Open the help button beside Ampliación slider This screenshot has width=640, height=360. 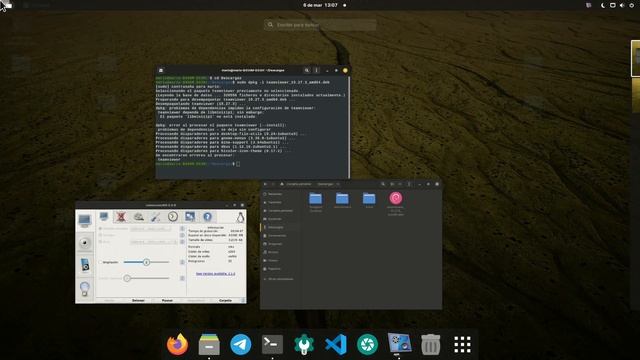182,262
